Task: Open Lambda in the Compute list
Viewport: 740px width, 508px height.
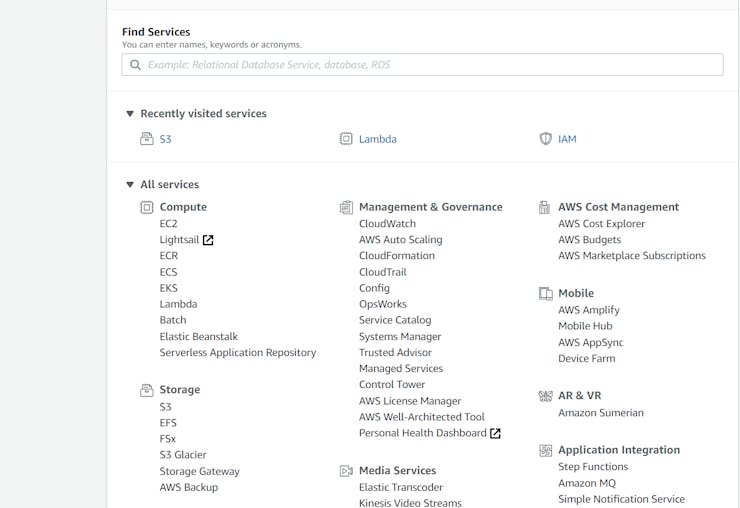Action: pyautogui.click(x=178, y=305)
